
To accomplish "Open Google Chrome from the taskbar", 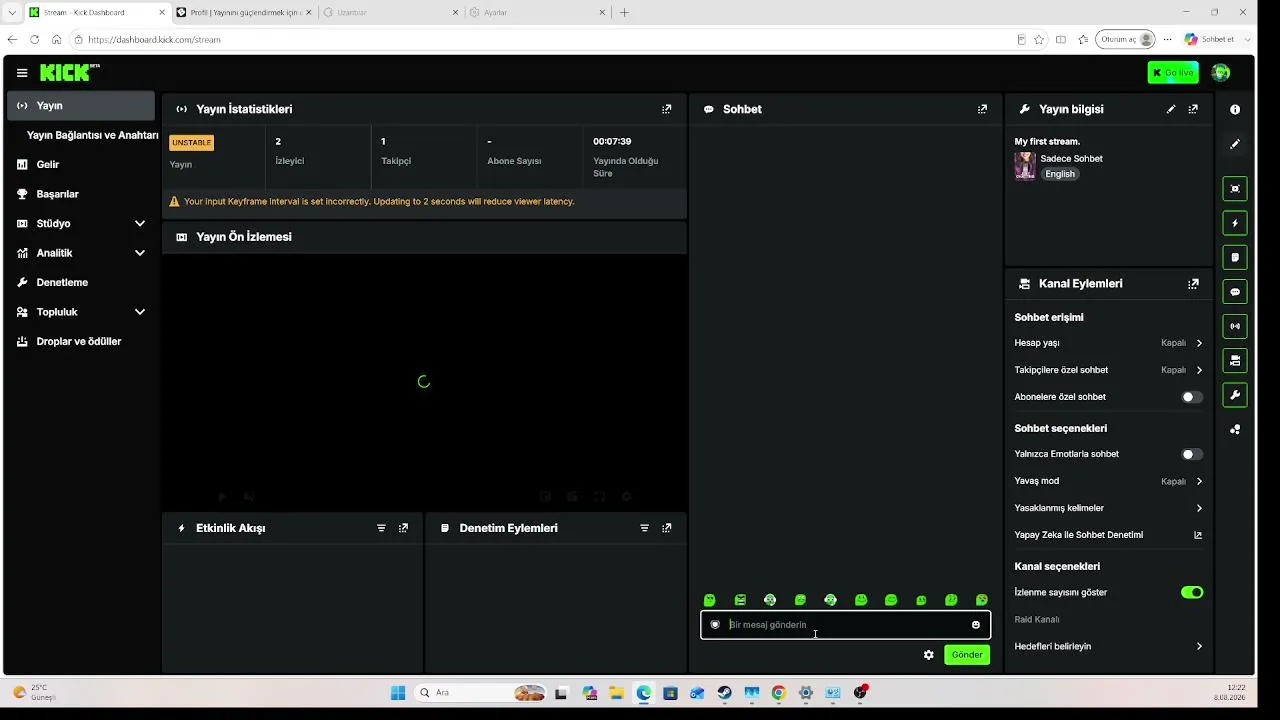I will click(x=778, y=692).
